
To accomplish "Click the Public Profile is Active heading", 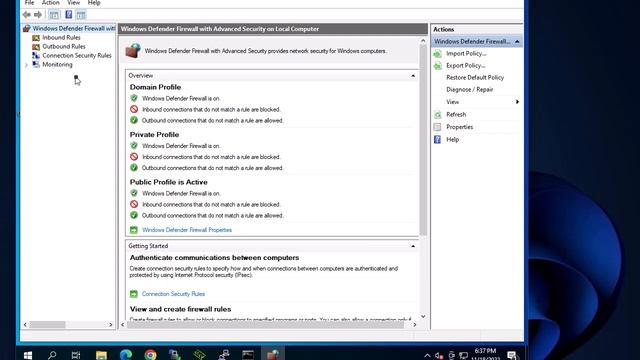I will (169, 182).
